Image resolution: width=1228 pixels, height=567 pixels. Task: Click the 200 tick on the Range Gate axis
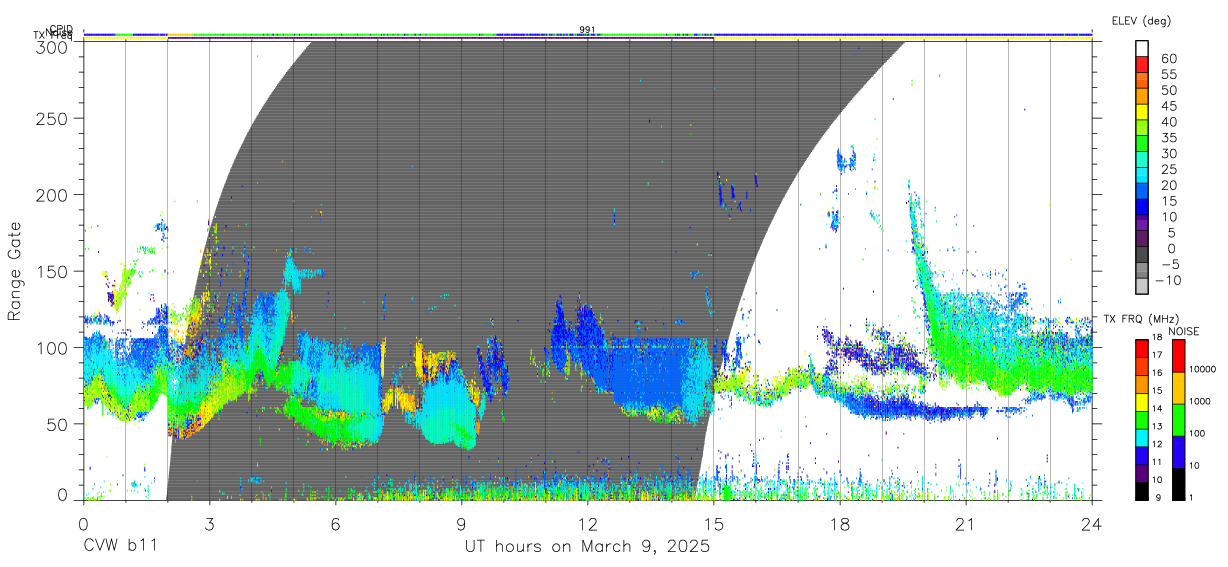pos(51,194)
